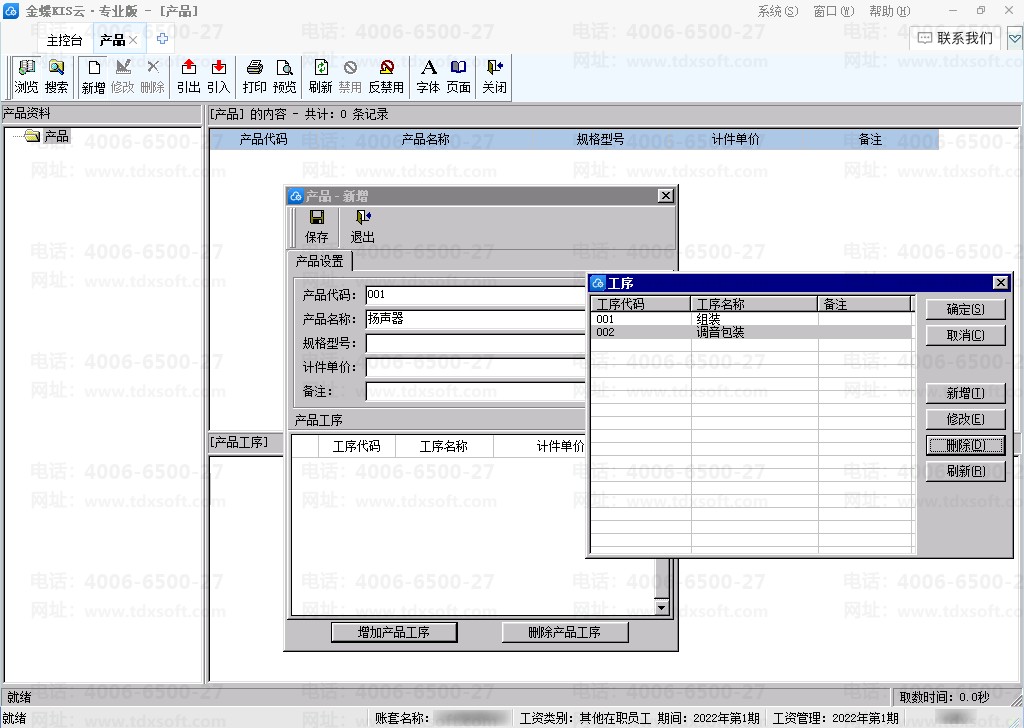The width and height of the screenshot is (1024, 728).
Task: Open 预览 print preview from toolbar
Action: pos(285,77)
